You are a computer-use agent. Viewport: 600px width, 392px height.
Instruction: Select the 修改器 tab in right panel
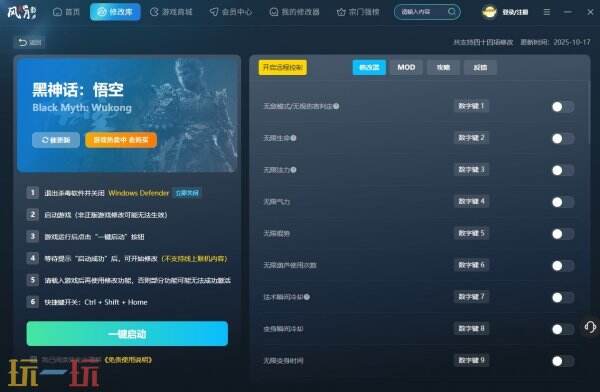[369, 67]
